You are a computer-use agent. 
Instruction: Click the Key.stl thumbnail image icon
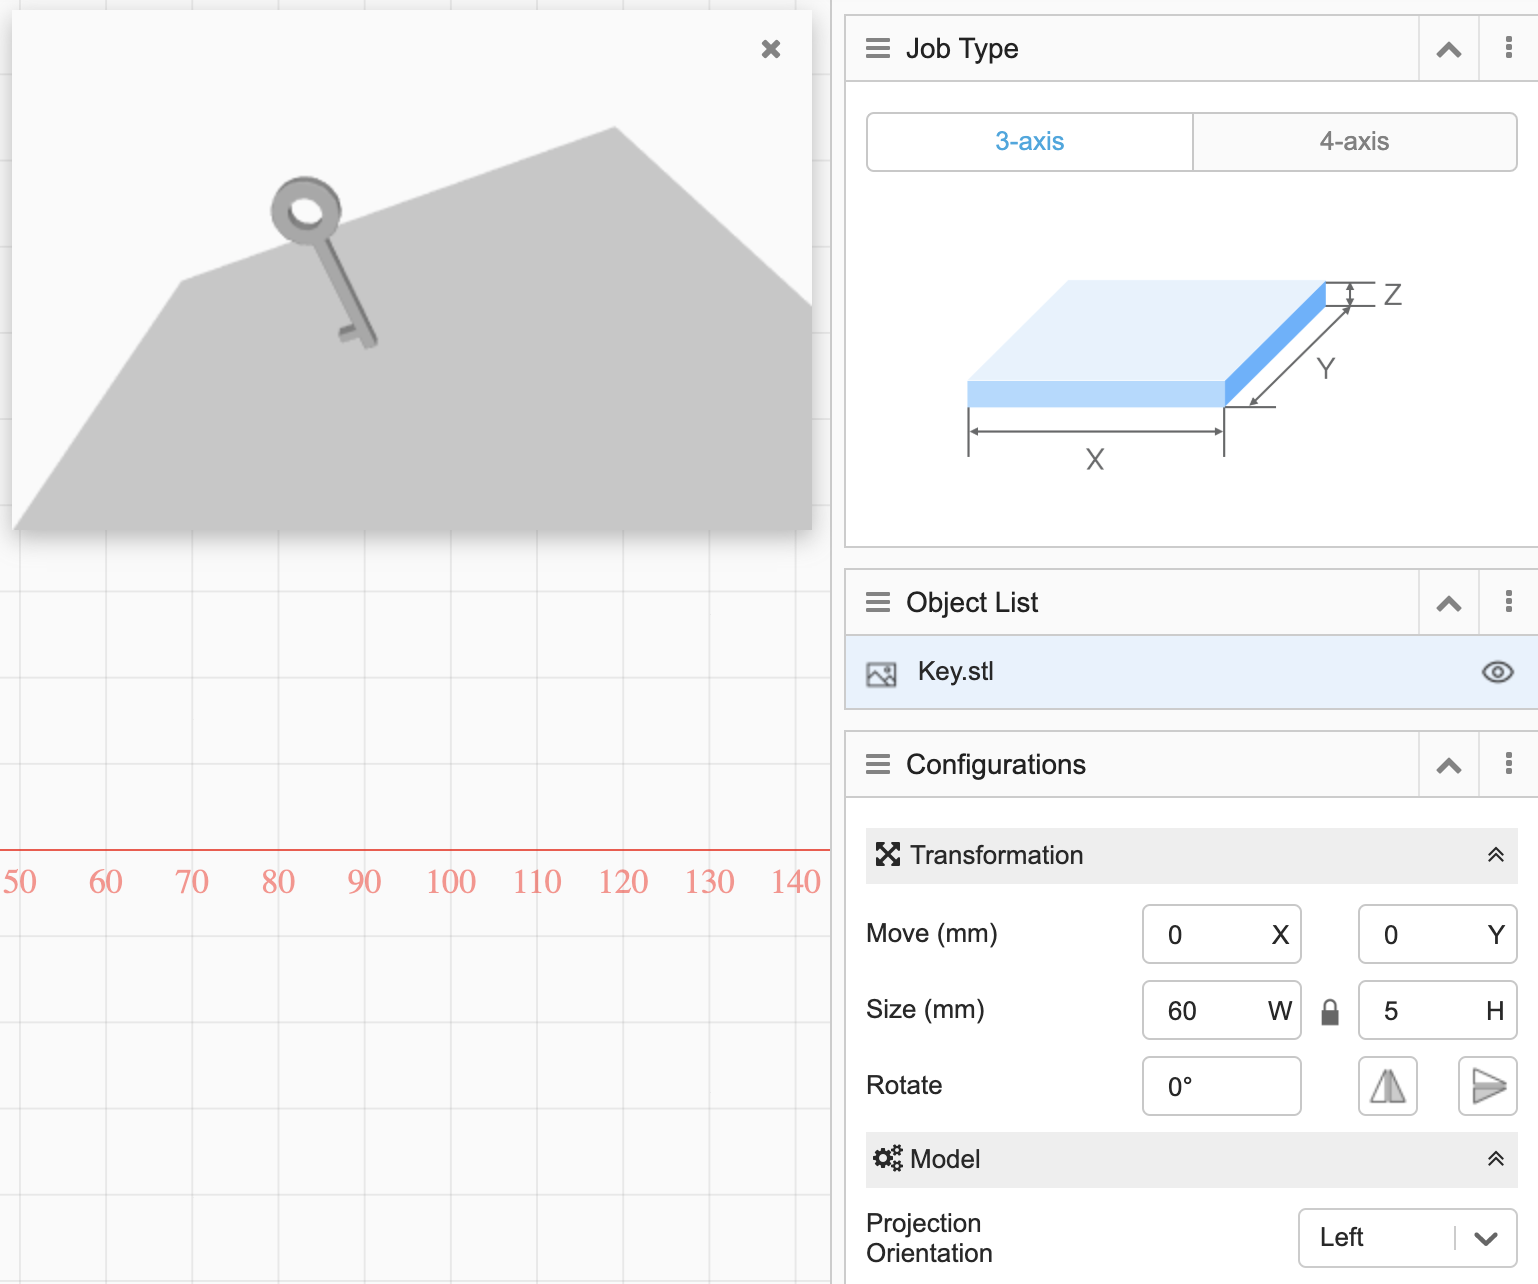coord(881,673)
